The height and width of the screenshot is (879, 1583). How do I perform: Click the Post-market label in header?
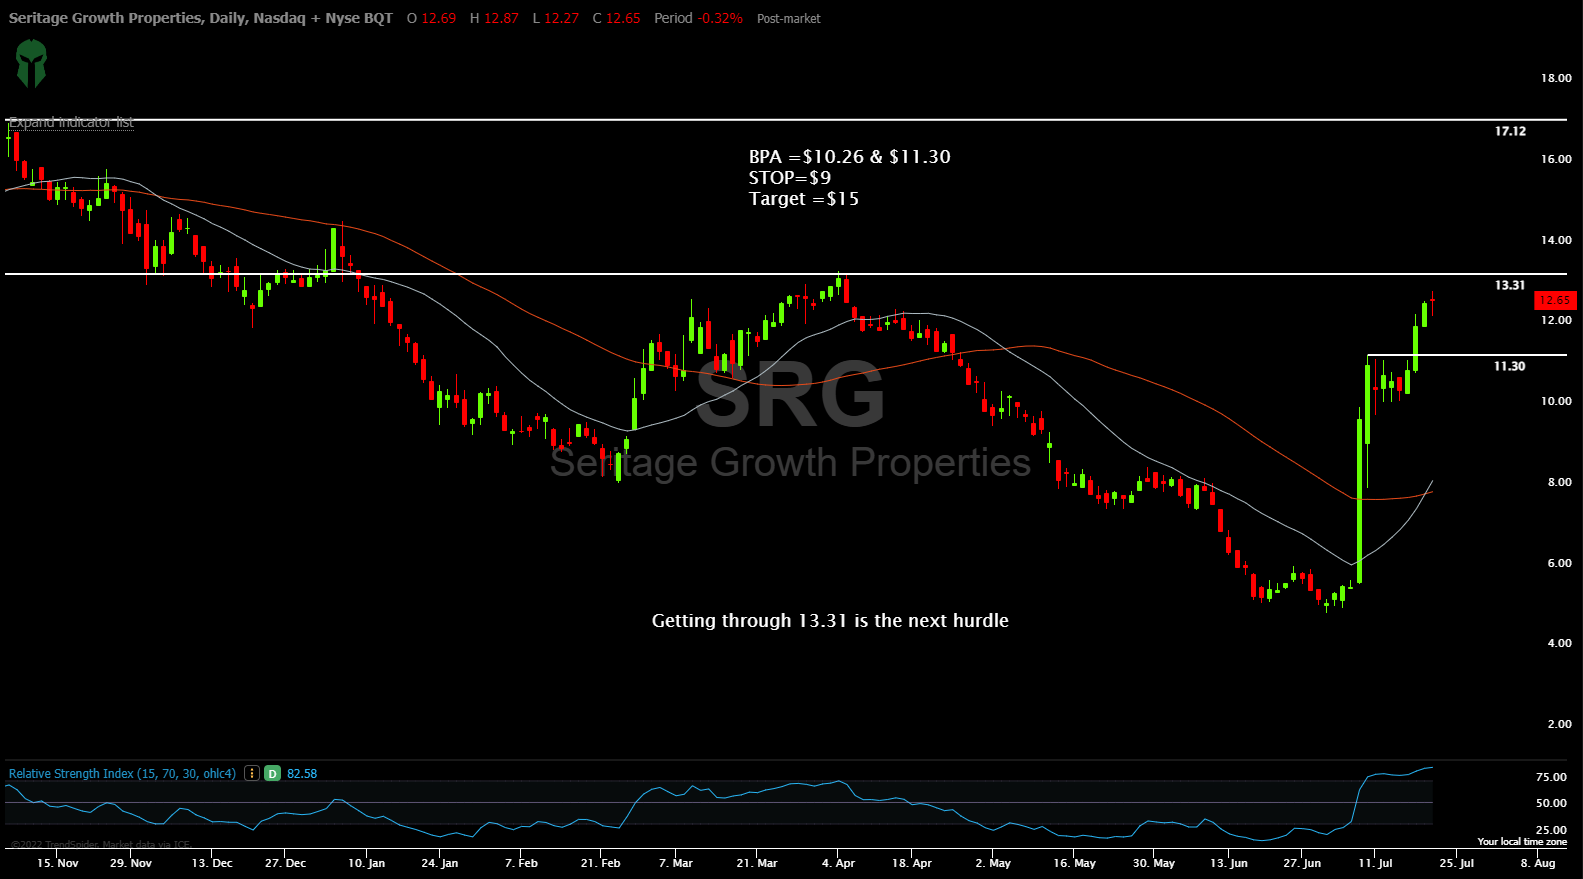788,18
